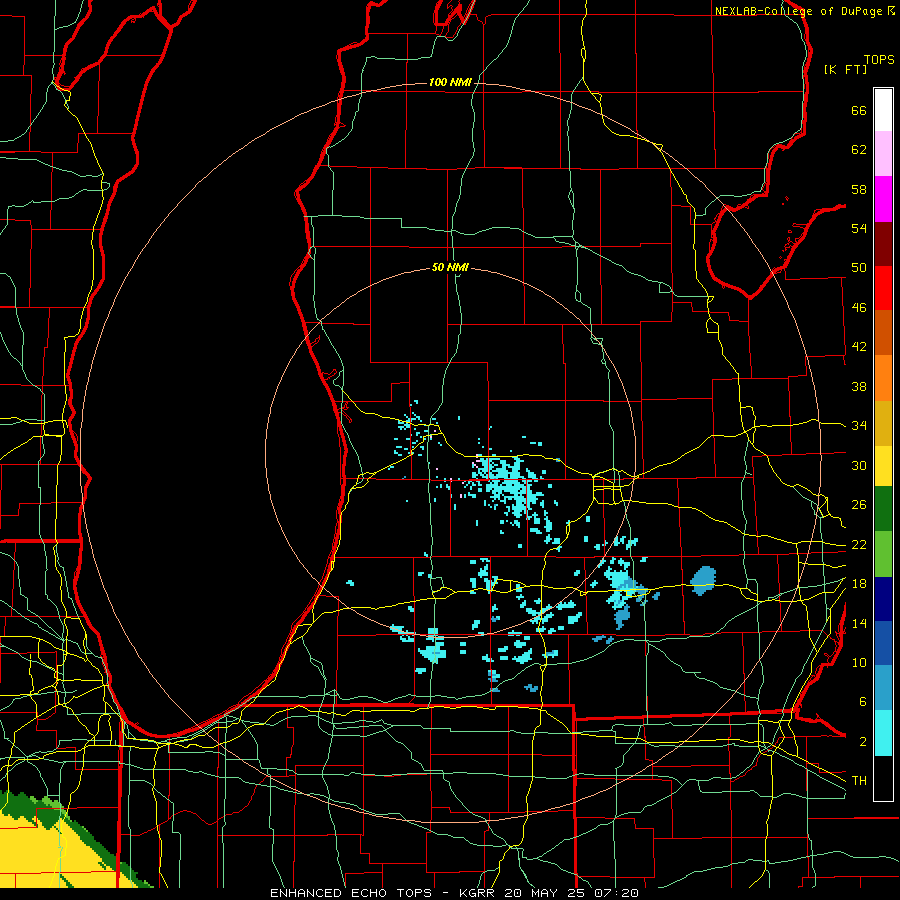The image size is (900, 900).
Task: Click the legend value '22'
Action: [x=859, y=545]
